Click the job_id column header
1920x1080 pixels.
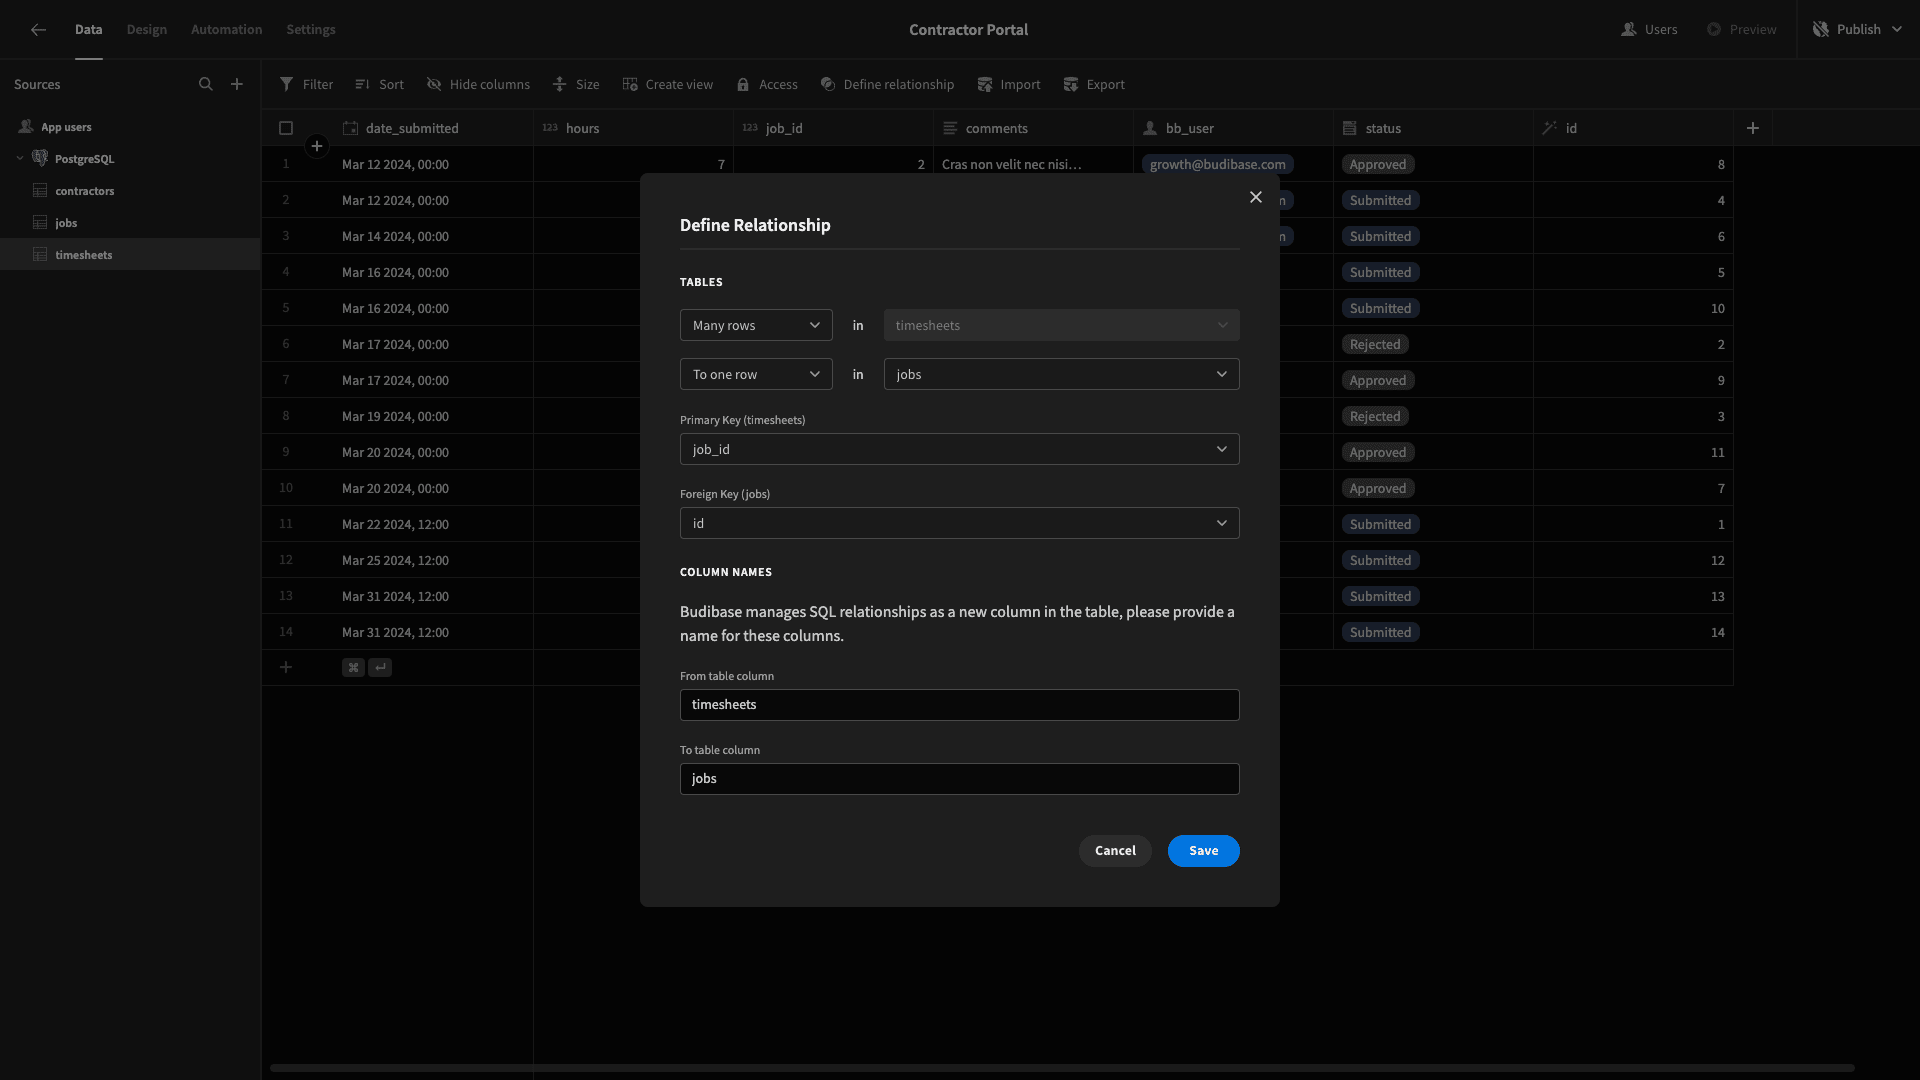click(833, 128)
